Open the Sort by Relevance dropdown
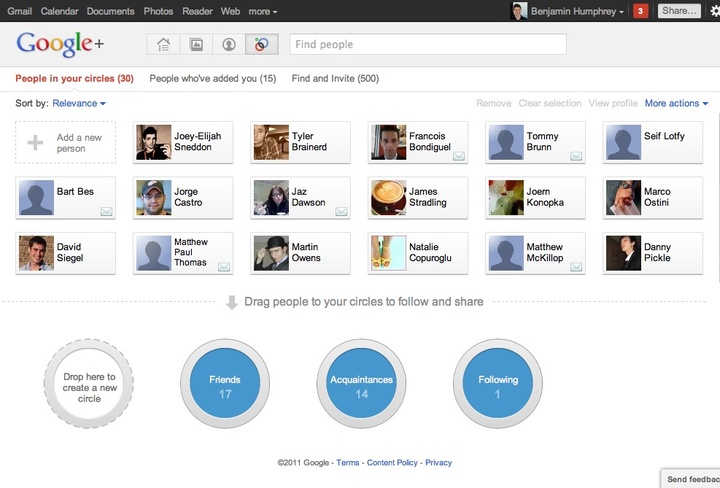 [79, 103]
